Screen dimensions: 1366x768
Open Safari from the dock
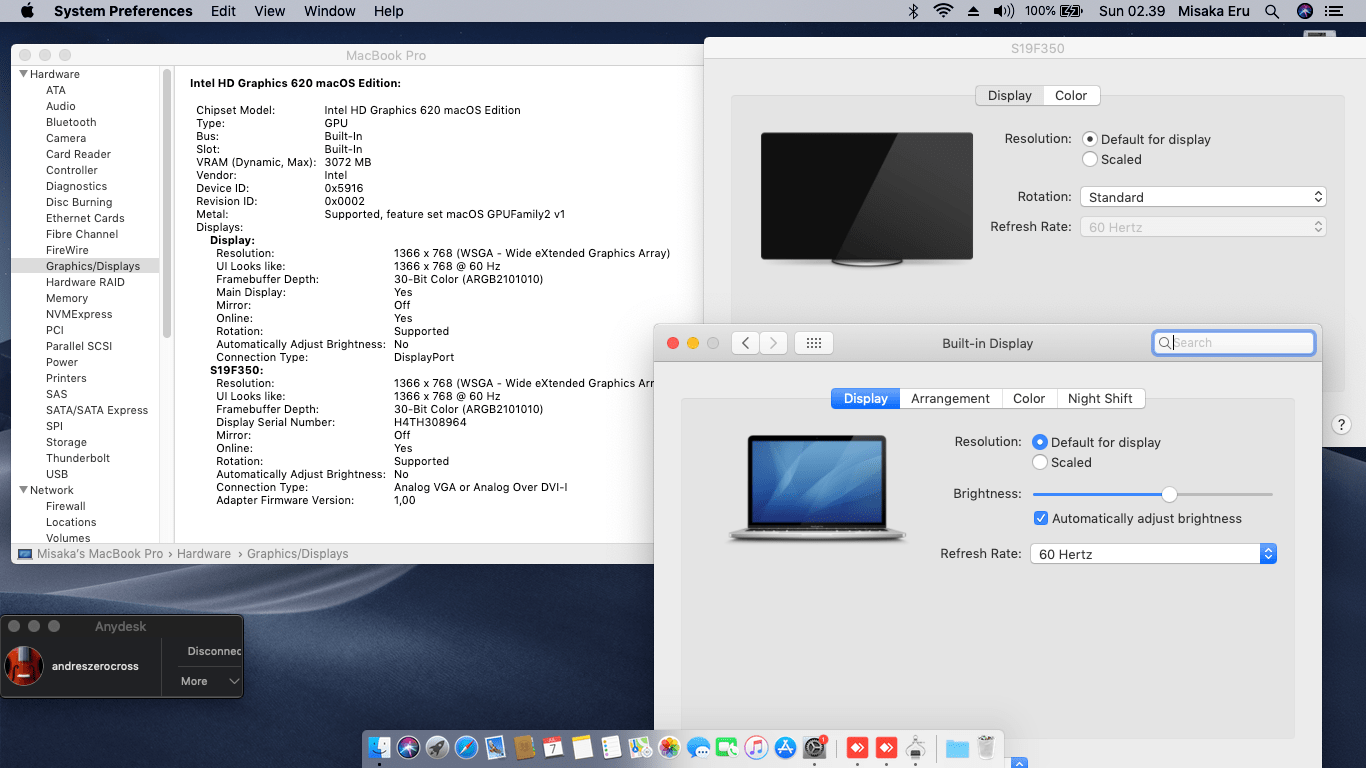[466, 747]
